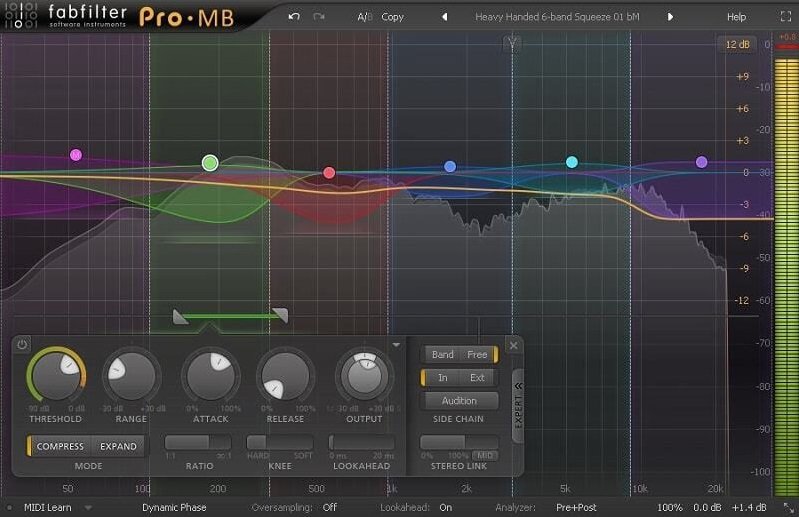This screenshot has width=799, height=517.
Task: Close the band controls panel
Action: 514,346
